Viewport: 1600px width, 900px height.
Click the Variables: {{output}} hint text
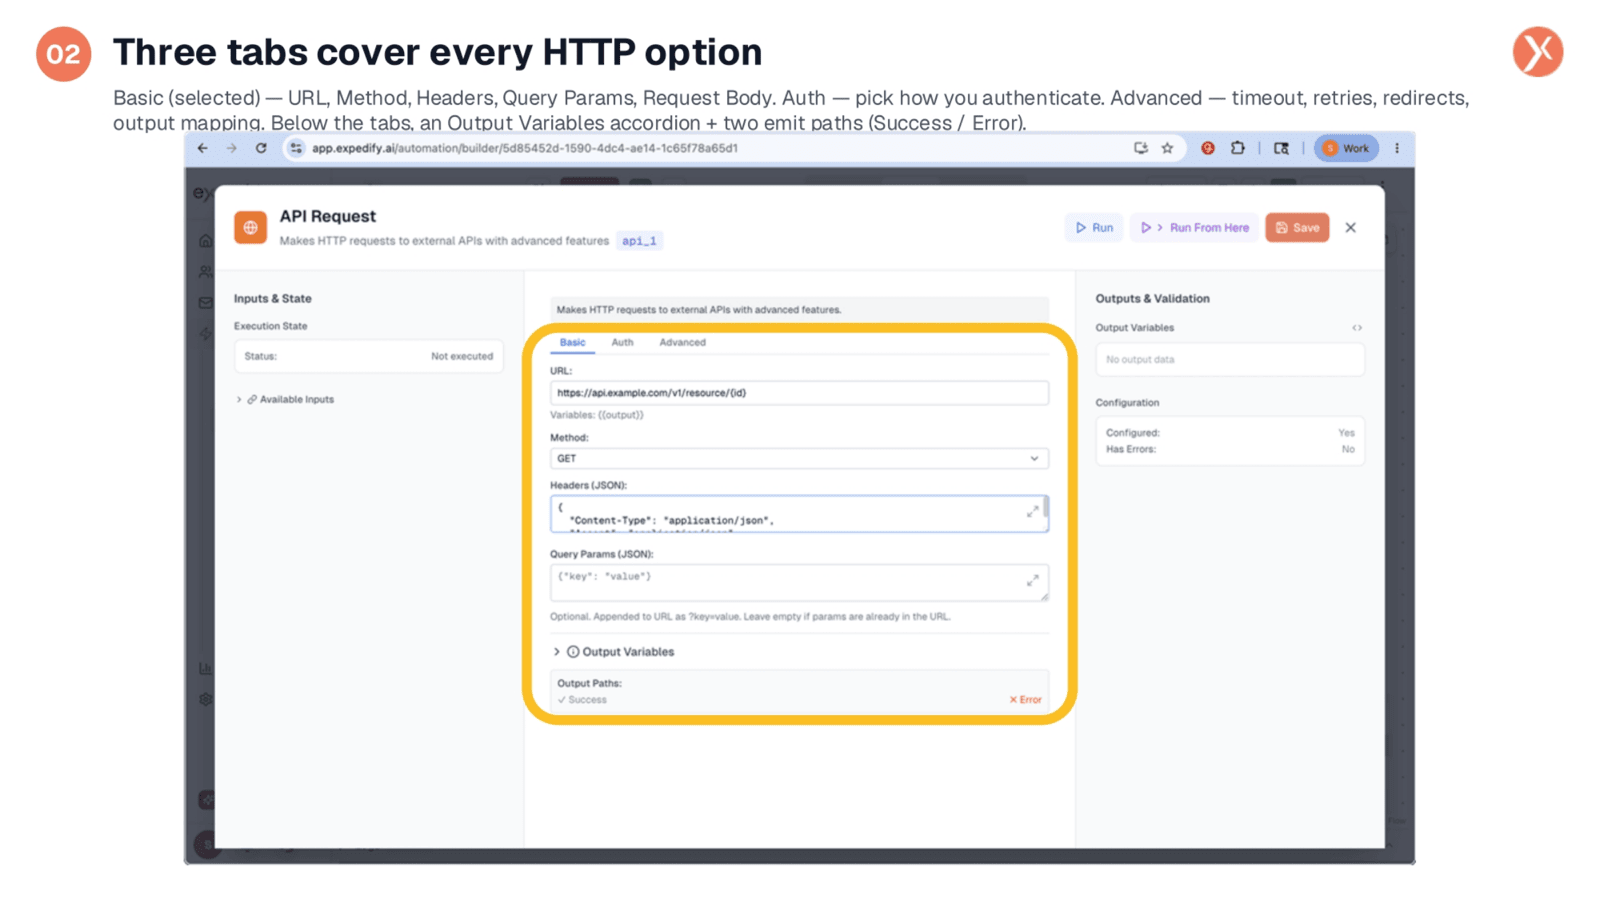597,415
